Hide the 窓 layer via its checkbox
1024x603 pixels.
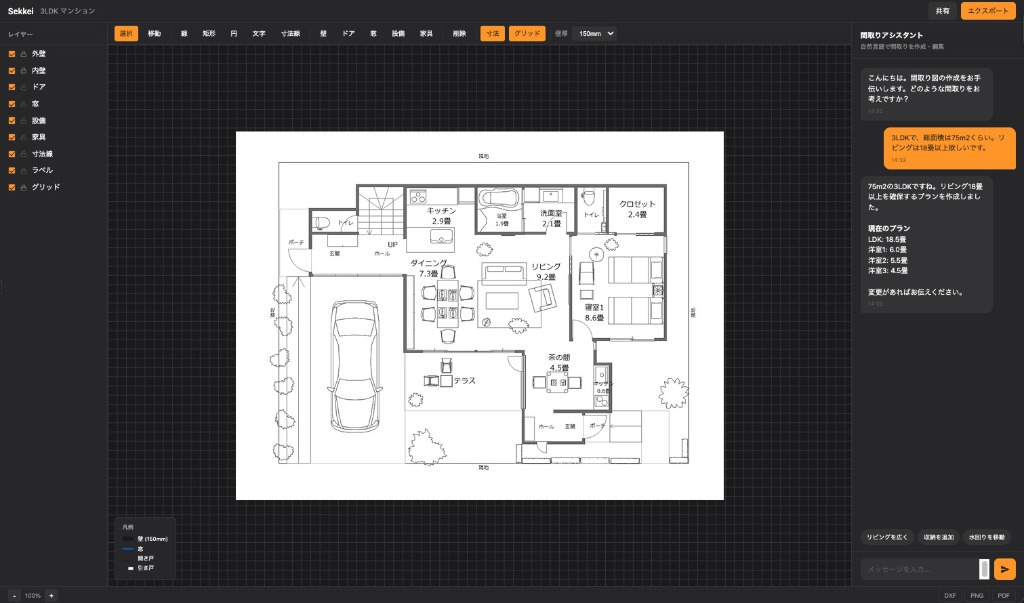click(12, 104)
